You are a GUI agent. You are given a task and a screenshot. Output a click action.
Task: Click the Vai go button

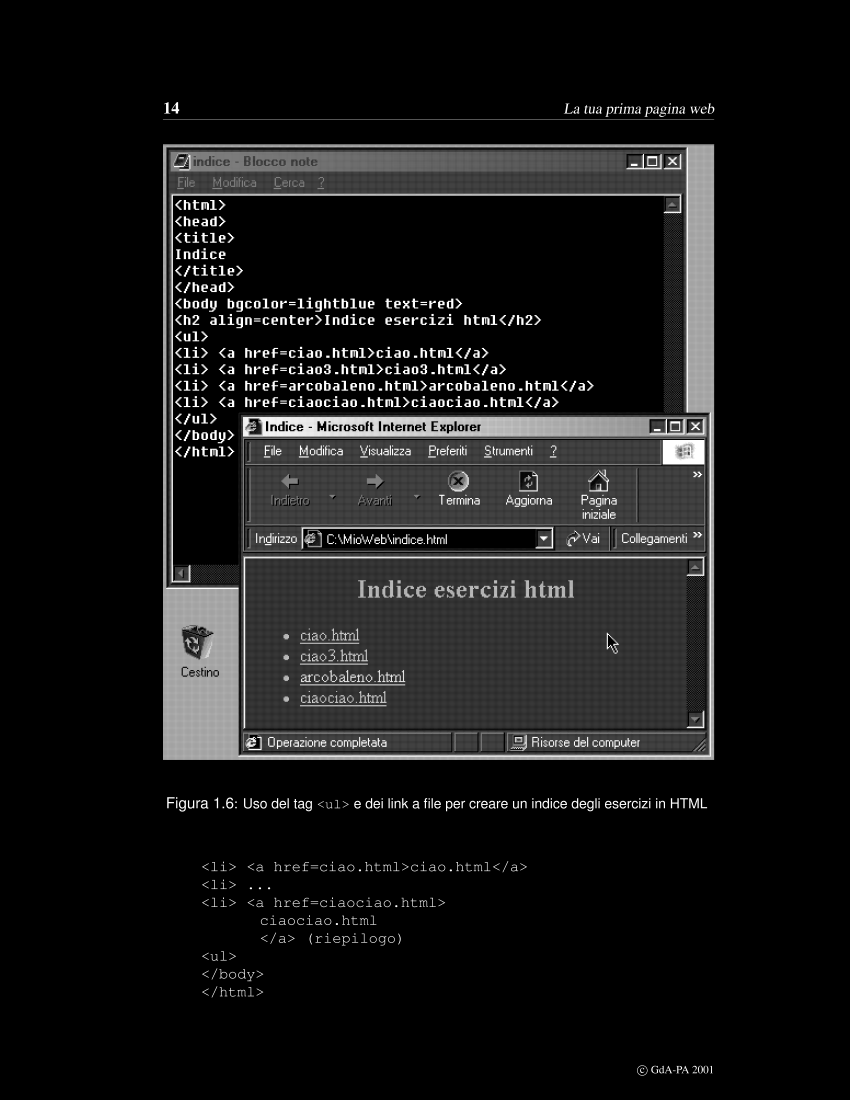pyautogui.click(x=584, y=539)
